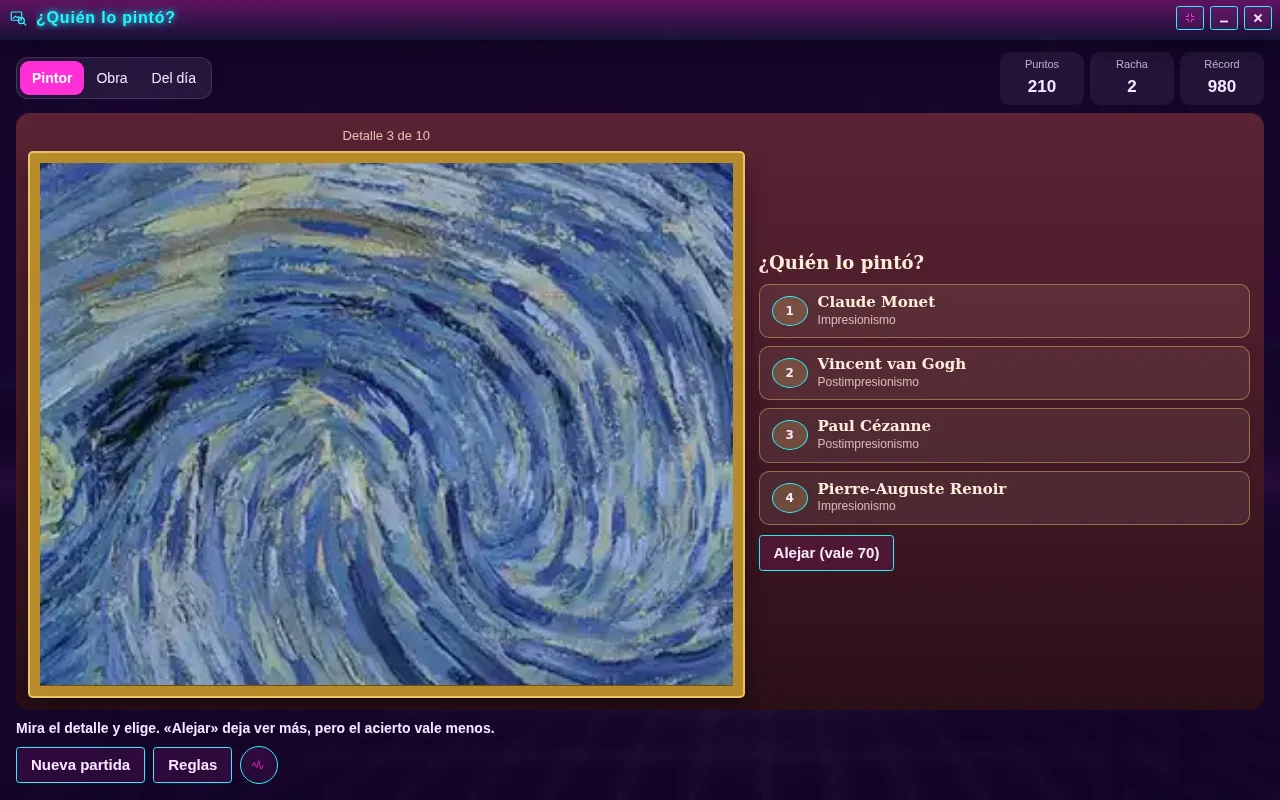Open the Del día tab
1280x800 pixels.
pyautogui.click(x=174, y=78)
